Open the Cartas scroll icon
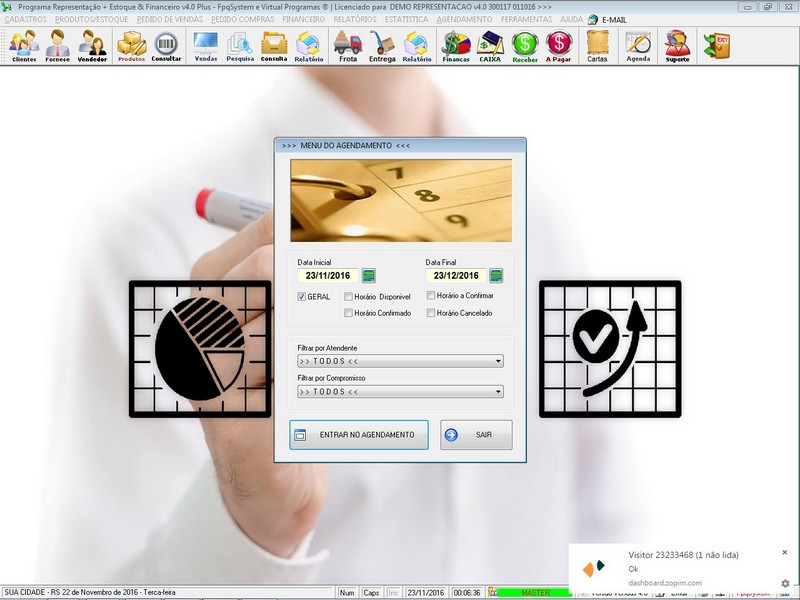Viewport: 800px width, 600px height. pyautogui.click(x=597, y=46)
